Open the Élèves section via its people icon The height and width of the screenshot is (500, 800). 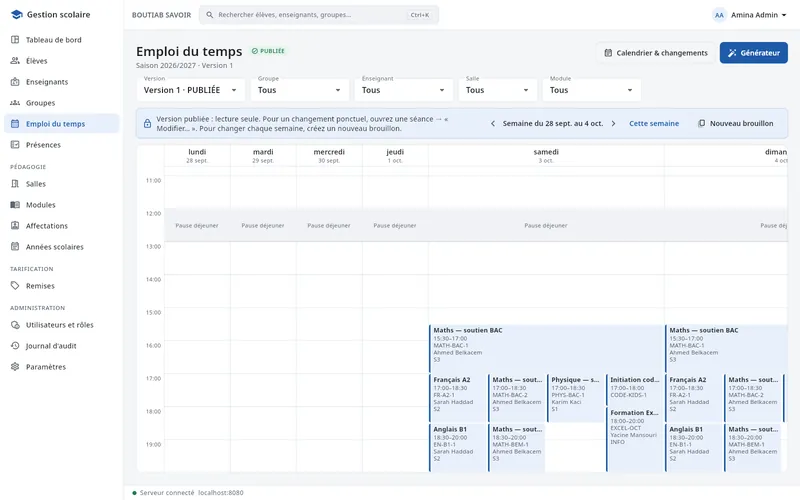(15, 61)
